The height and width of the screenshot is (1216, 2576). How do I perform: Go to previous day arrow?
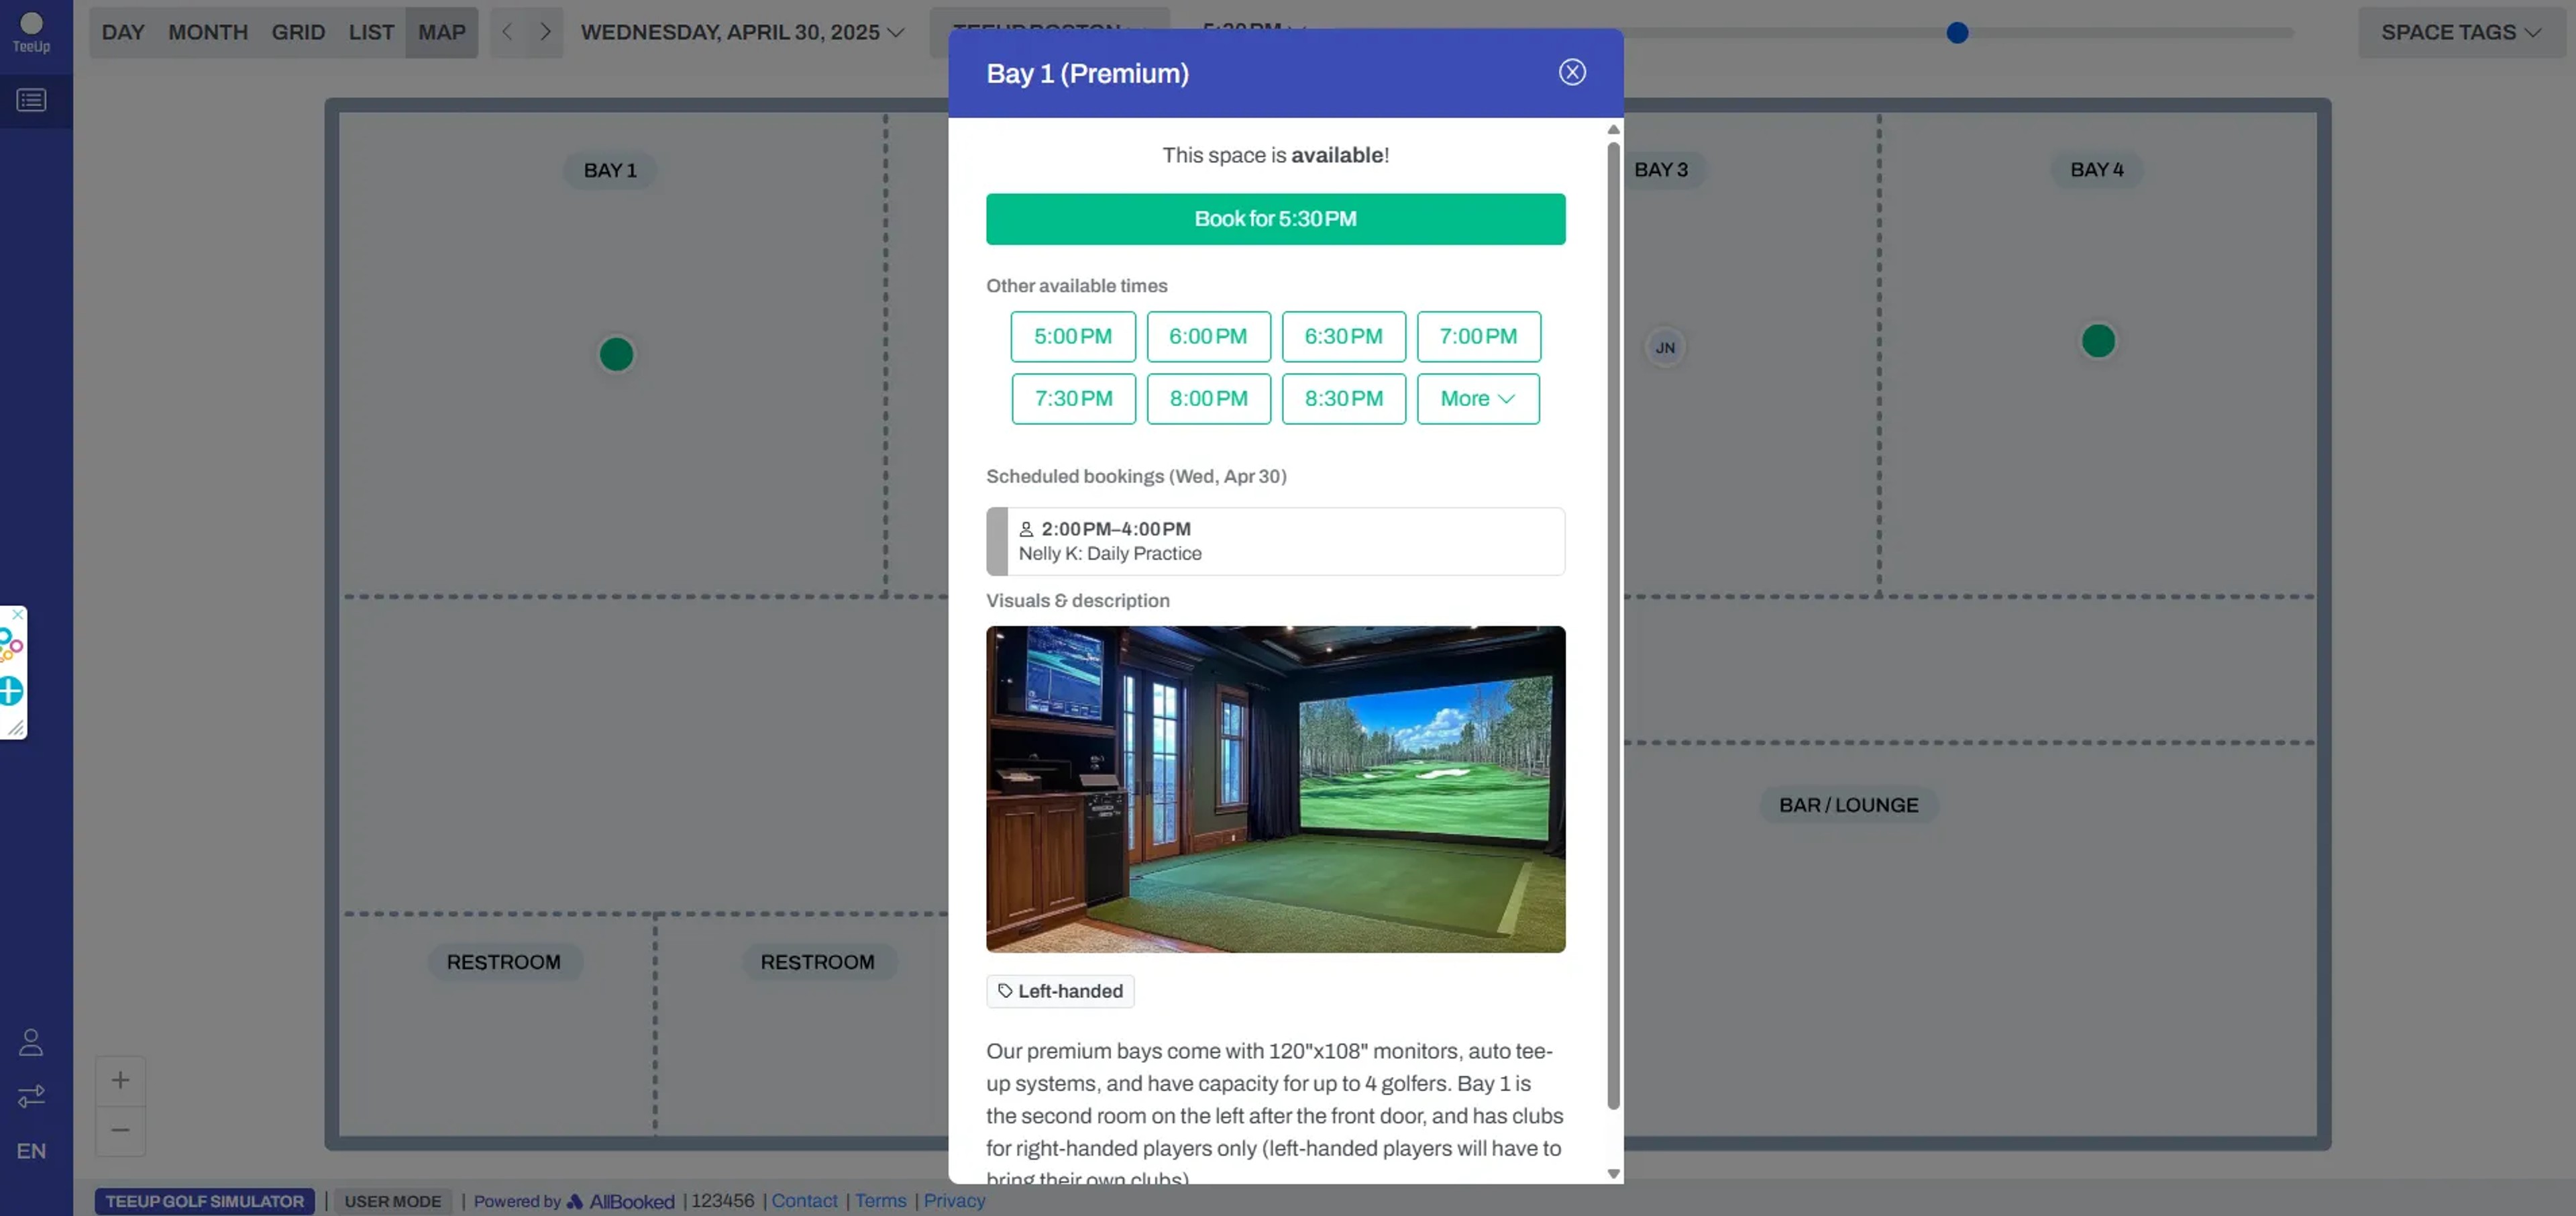click(x=507, y=32)
